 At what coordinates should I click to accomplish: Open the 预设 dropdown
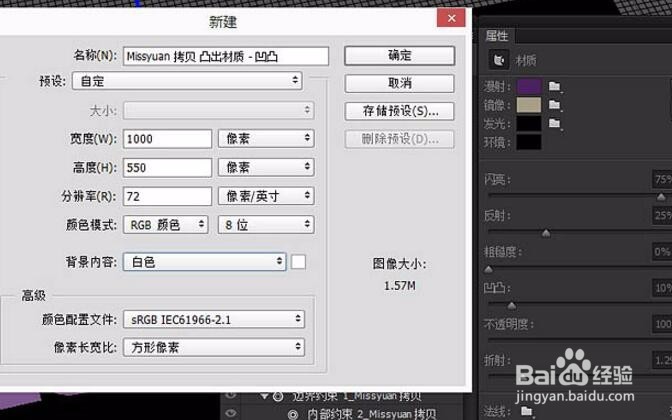[187, 81]
